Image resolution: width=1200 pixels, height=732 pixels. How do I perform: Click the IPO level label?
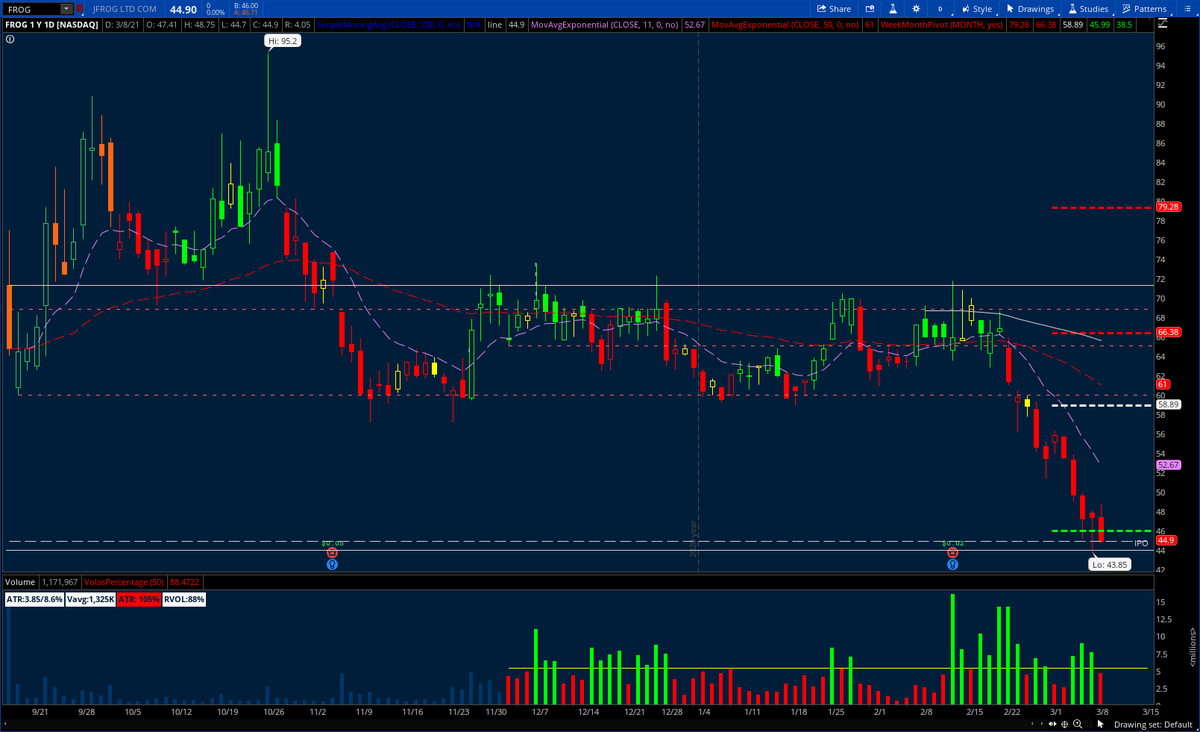click(x=1141, y=542)
